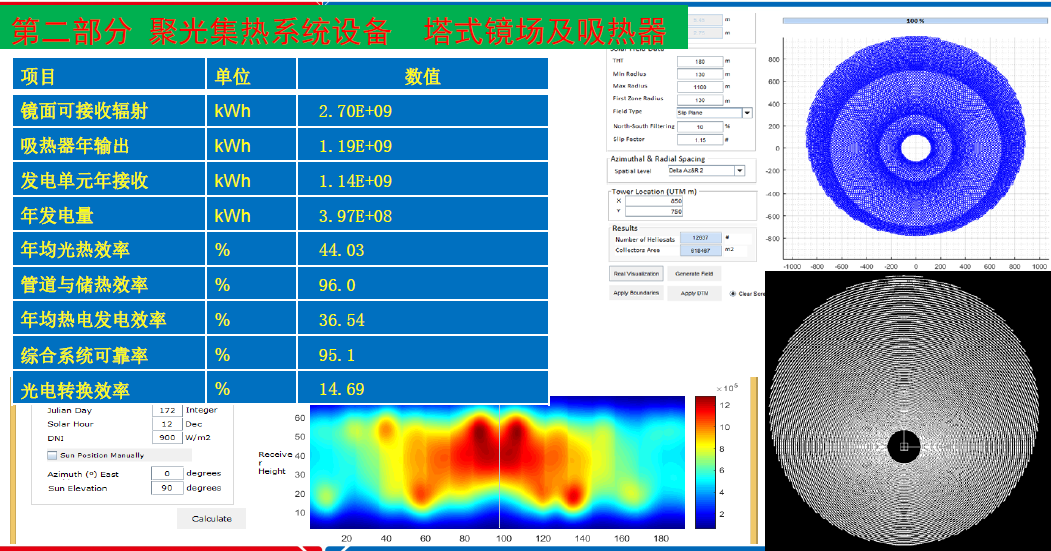Screen dimensions: 1051x551
Task: Click the 单位 column header
Action: coord(232,76)
